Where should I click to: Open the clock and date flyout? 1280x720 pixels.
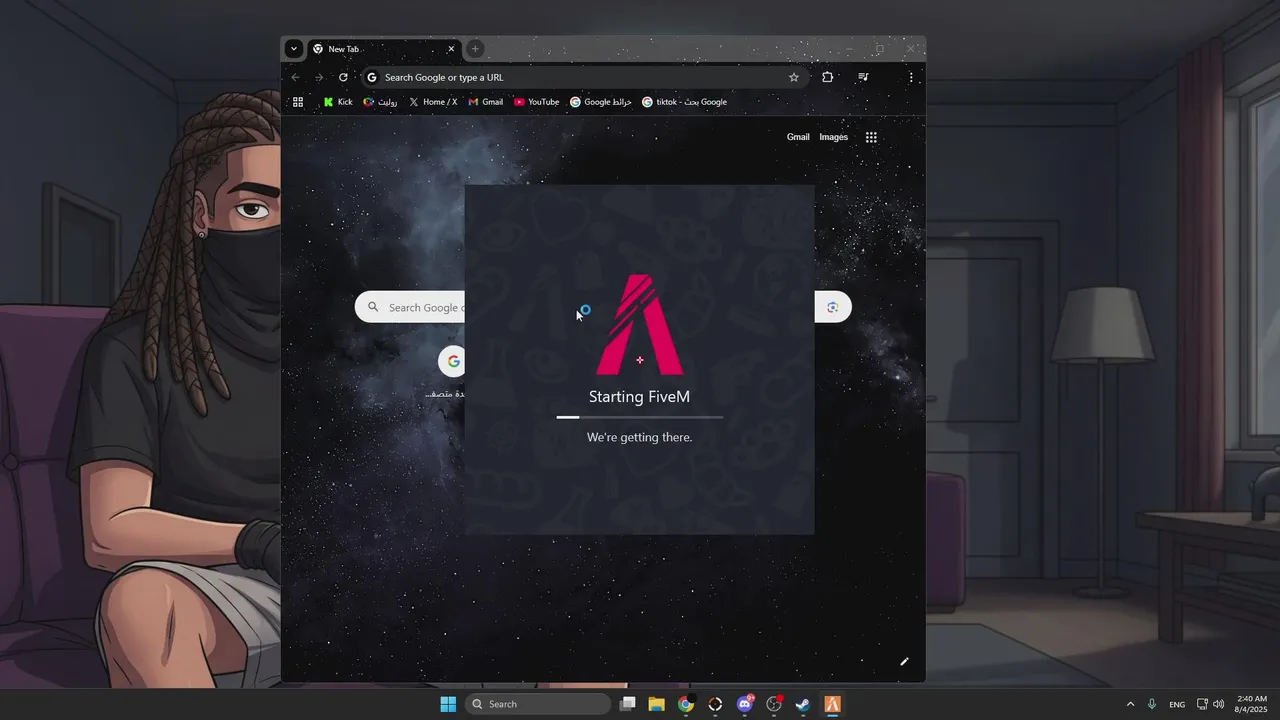click(1252, 704)
